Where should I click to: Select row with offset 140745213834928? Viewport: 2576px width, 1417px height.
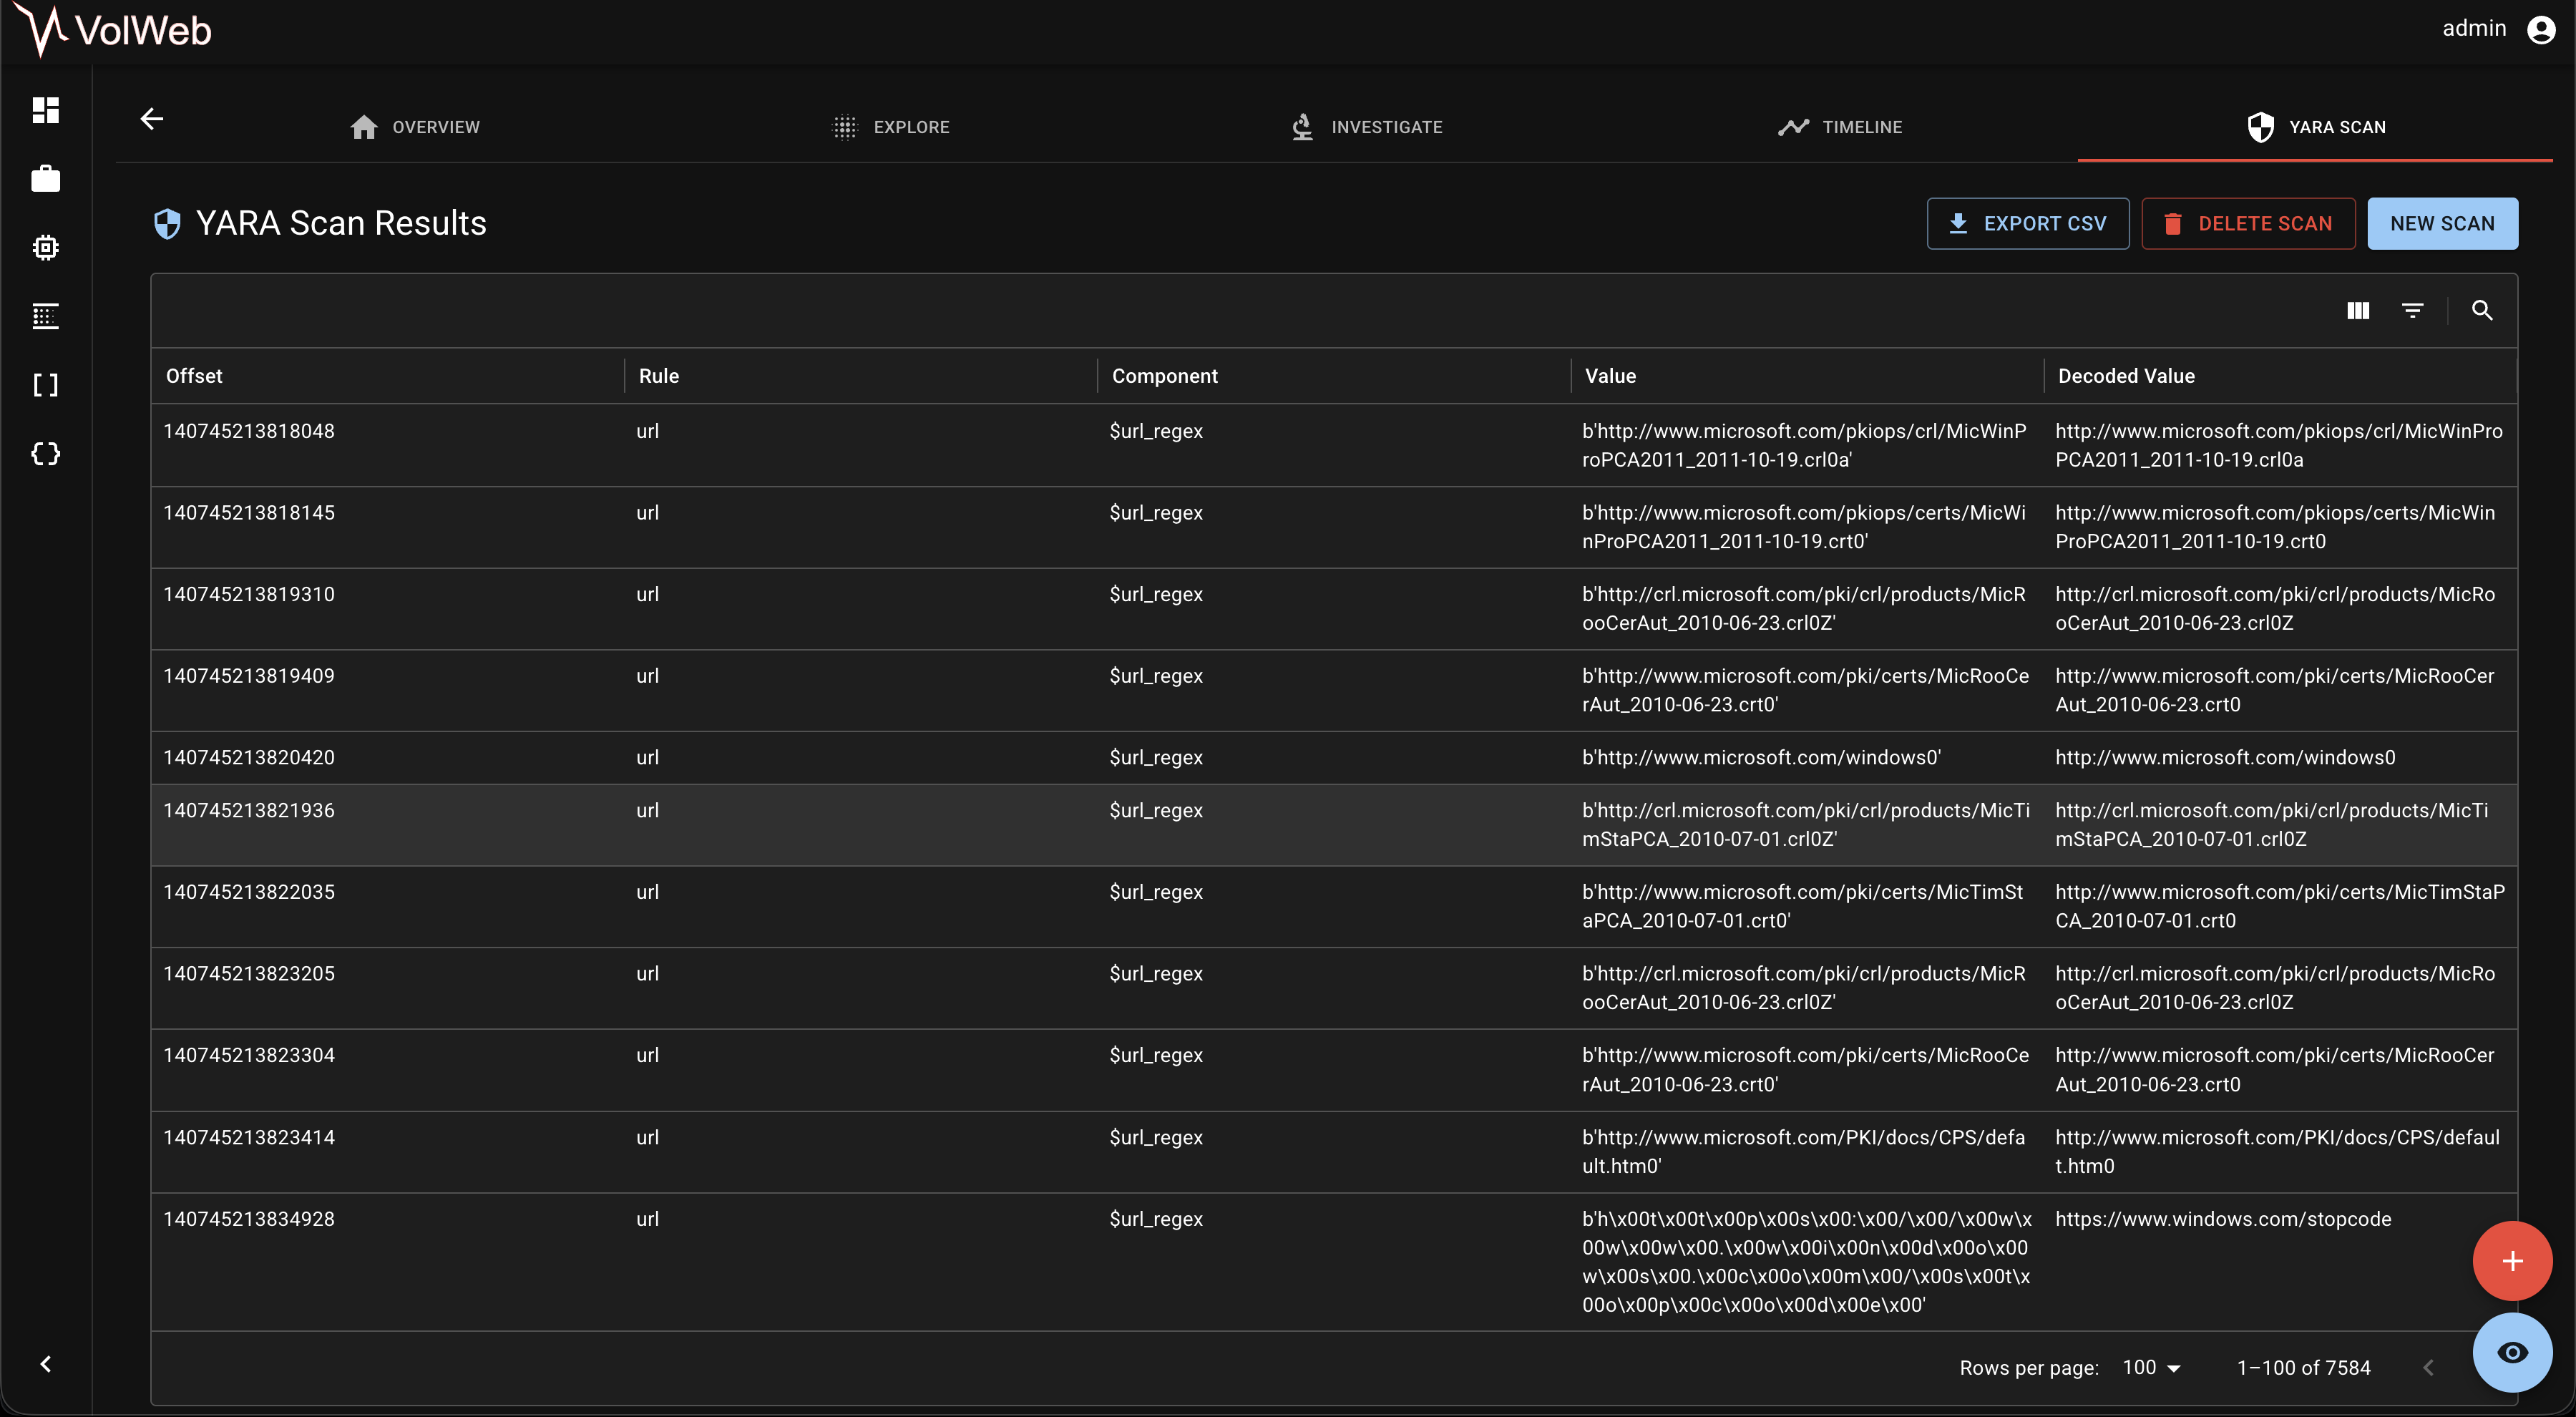point(1334,1262)
